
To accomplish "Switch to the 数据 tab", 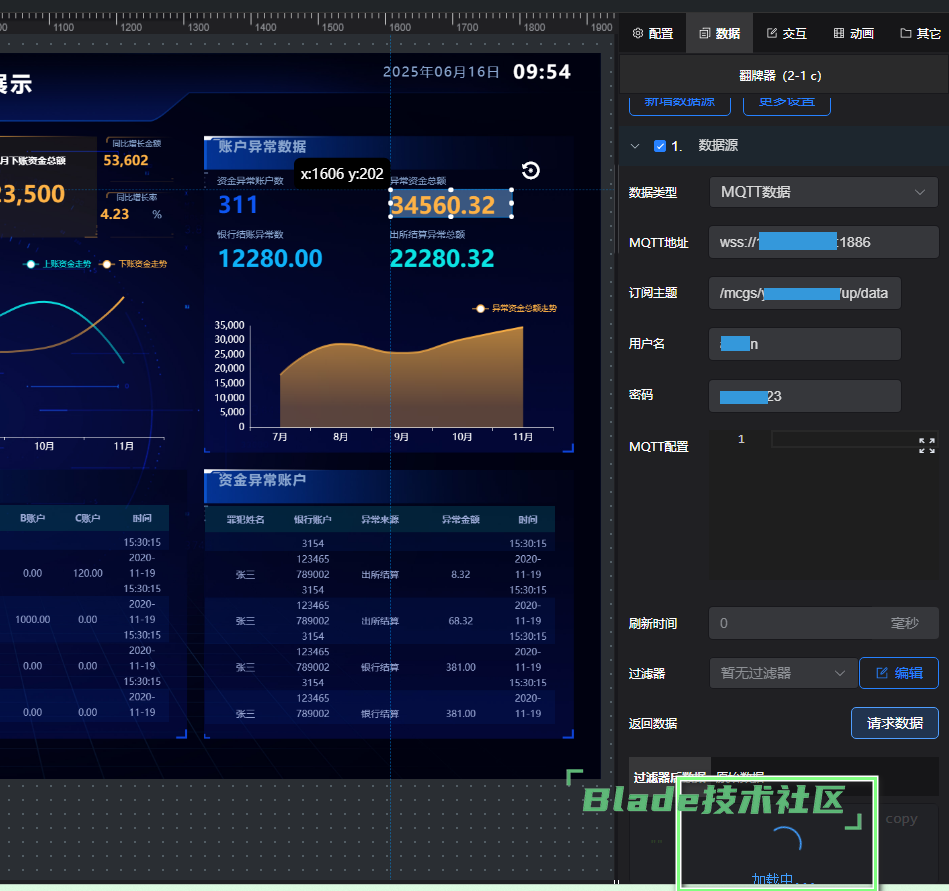I will point(719,33).
